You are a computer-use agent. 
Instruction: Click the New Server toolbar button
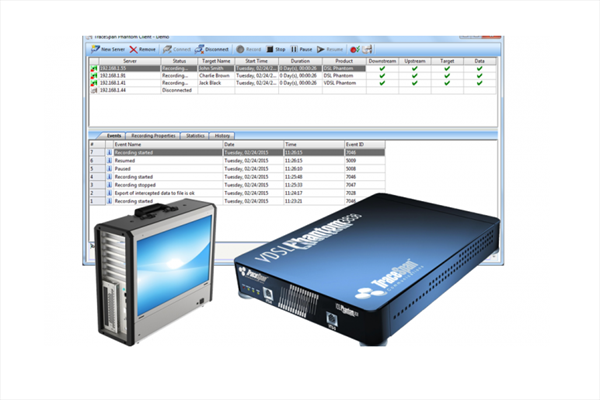(x=108, y=49)
